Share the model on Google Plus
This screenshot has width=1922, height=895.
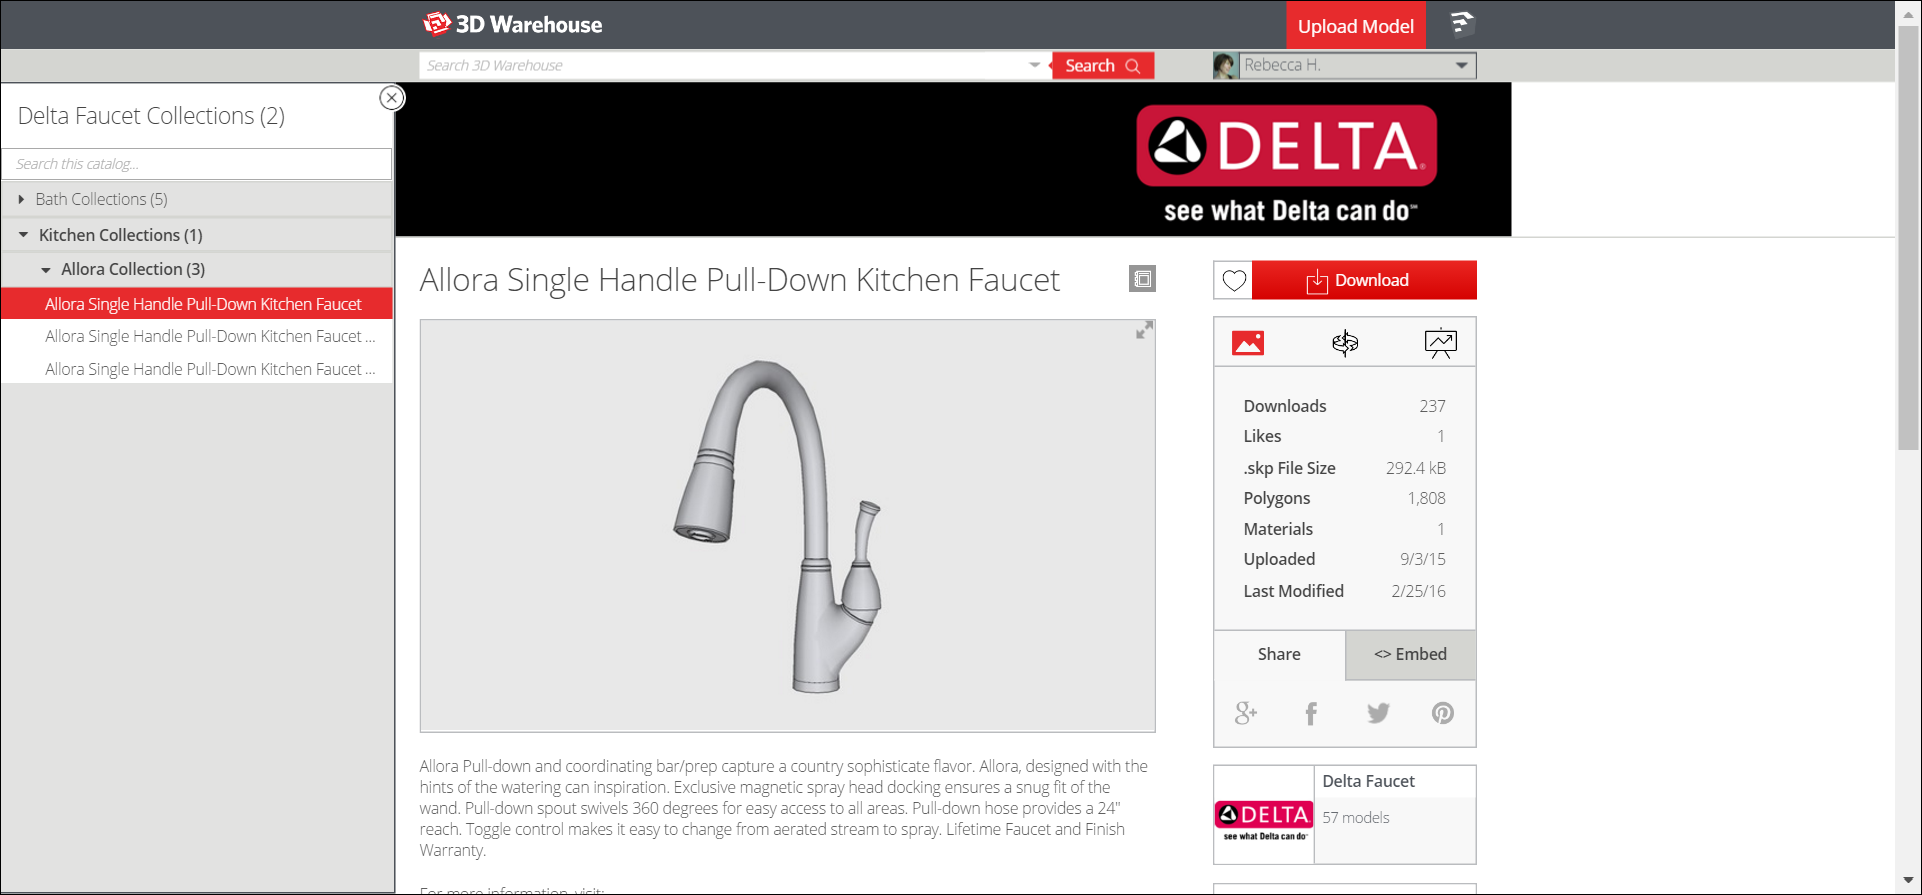point(1246,713)
